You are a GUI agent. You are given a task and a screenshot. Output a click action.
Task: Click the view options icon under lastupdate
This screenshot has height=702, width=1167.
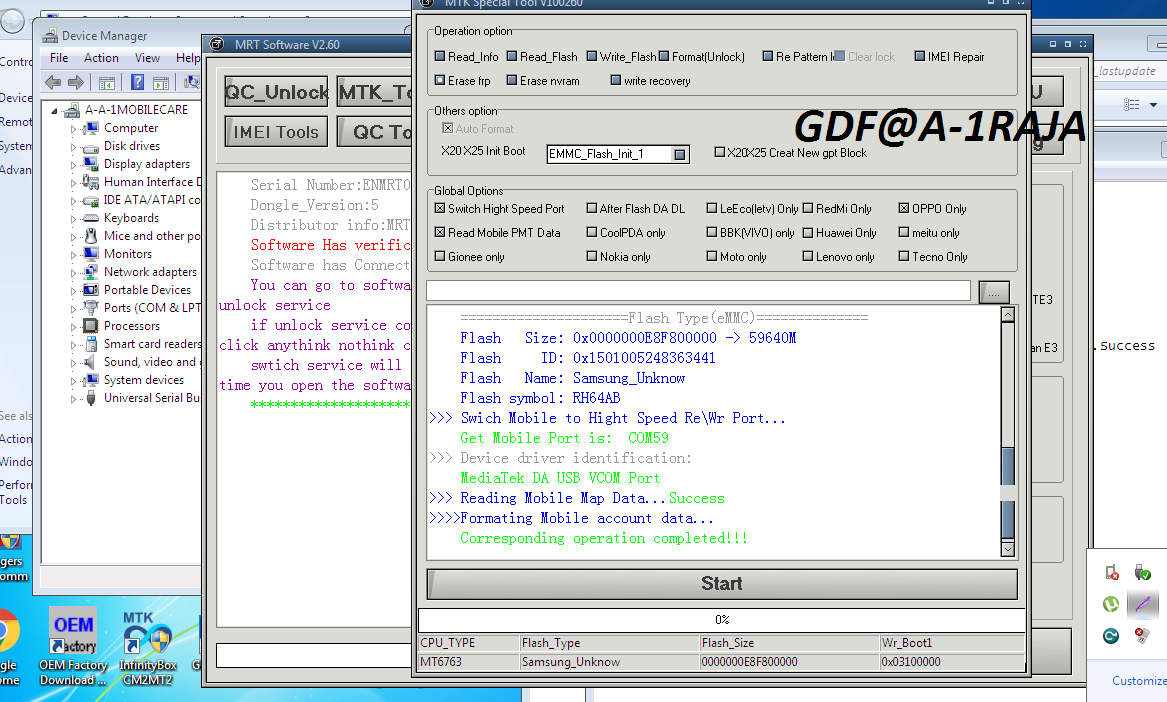1132,105
